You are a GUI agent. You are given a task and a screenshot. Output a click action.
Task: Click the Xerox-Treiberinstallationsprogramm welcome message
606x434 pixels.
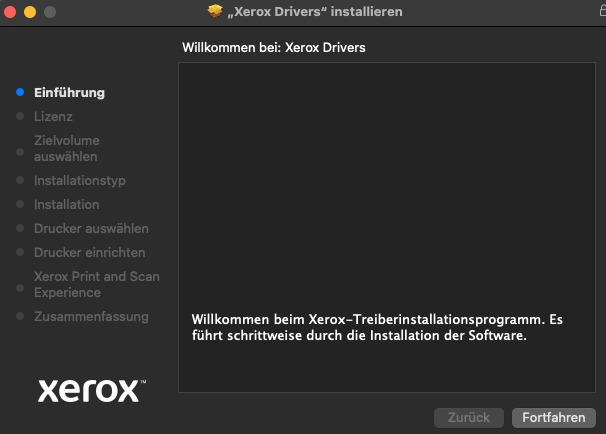[x=377, y=328]
